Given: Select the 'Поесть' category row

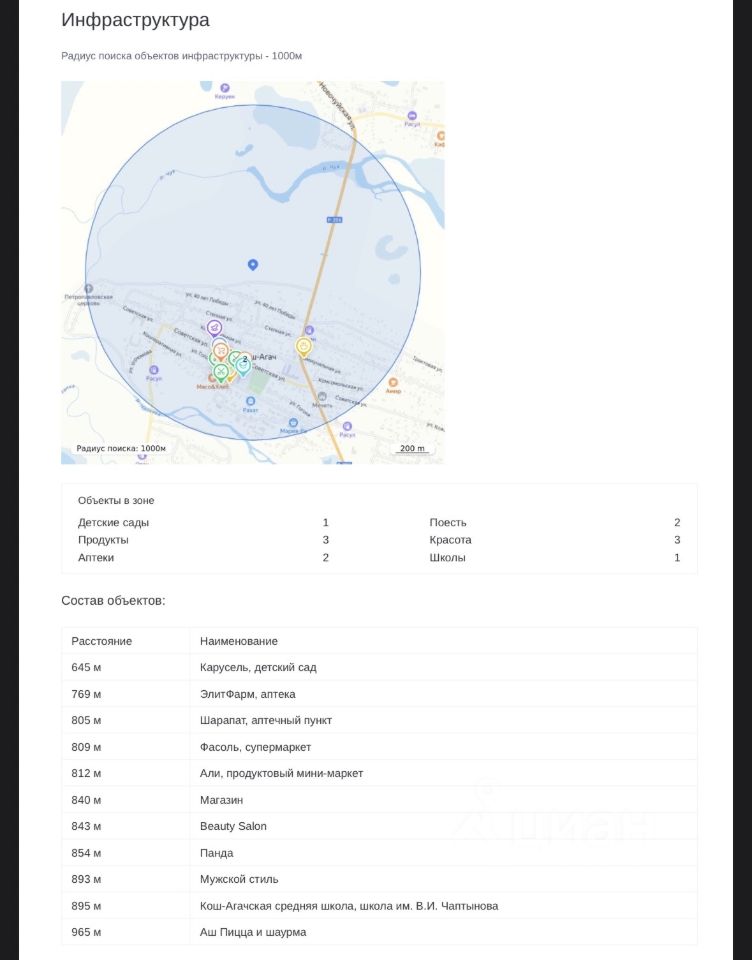Looking at the screenshot, I should click(555, 522).
